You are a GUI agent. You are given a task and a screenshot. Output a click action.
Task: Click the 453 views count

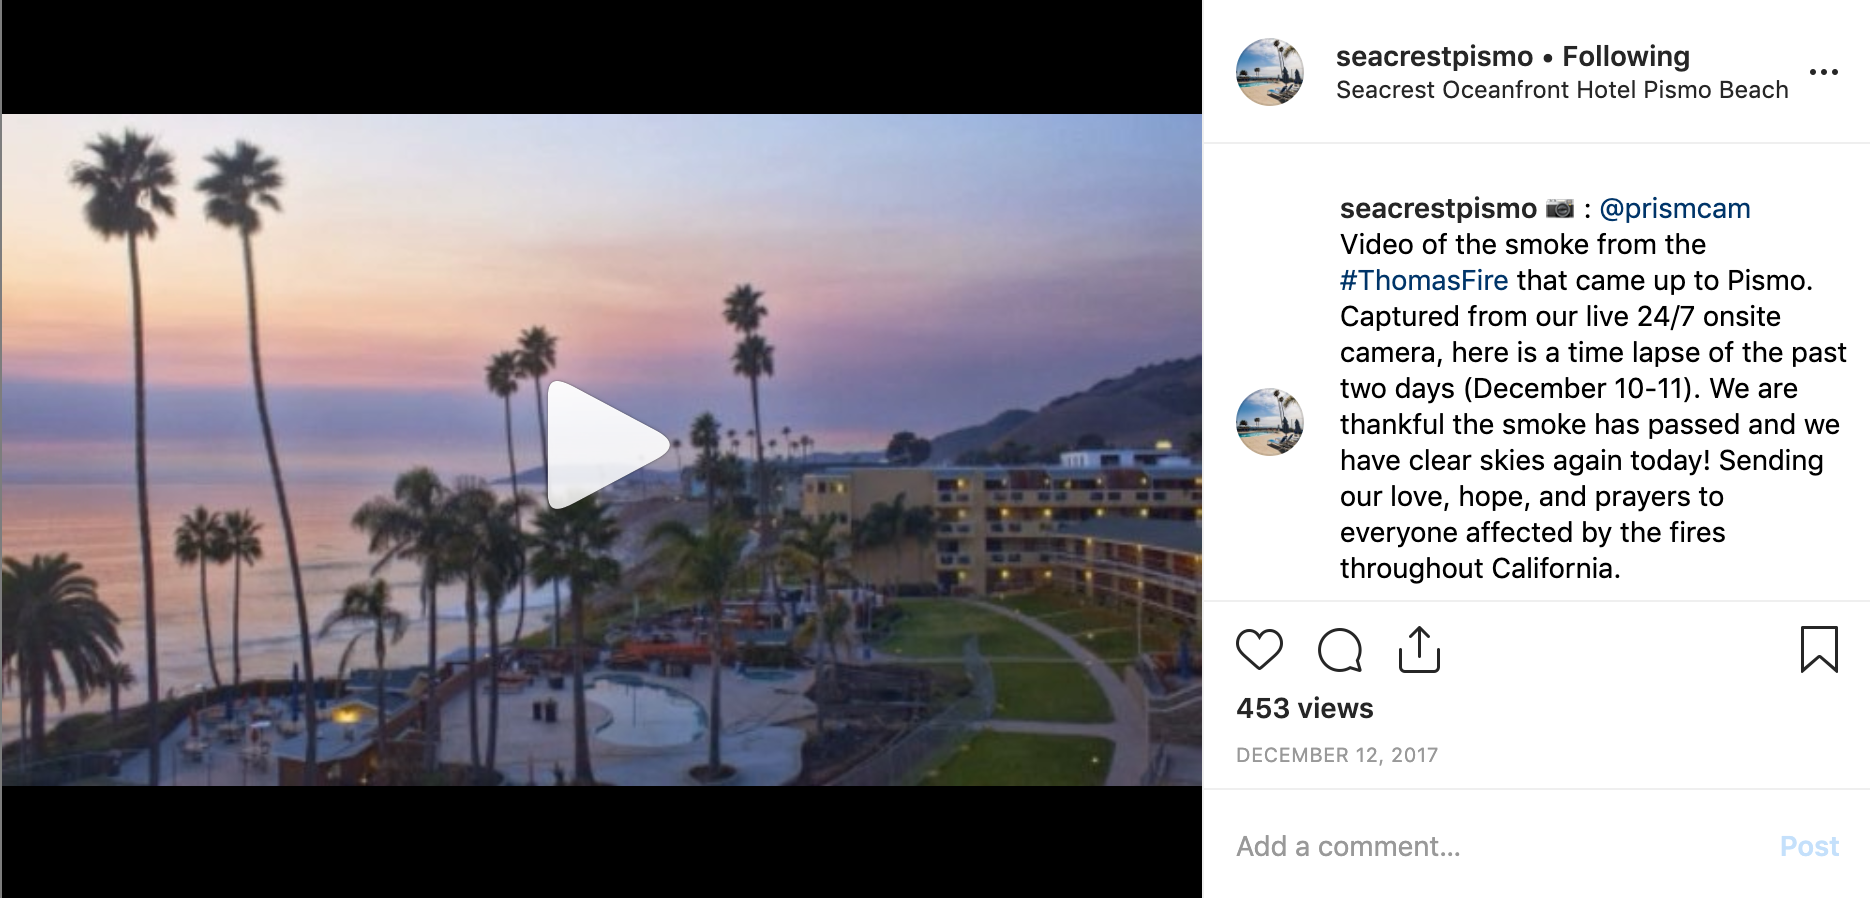1305,709
